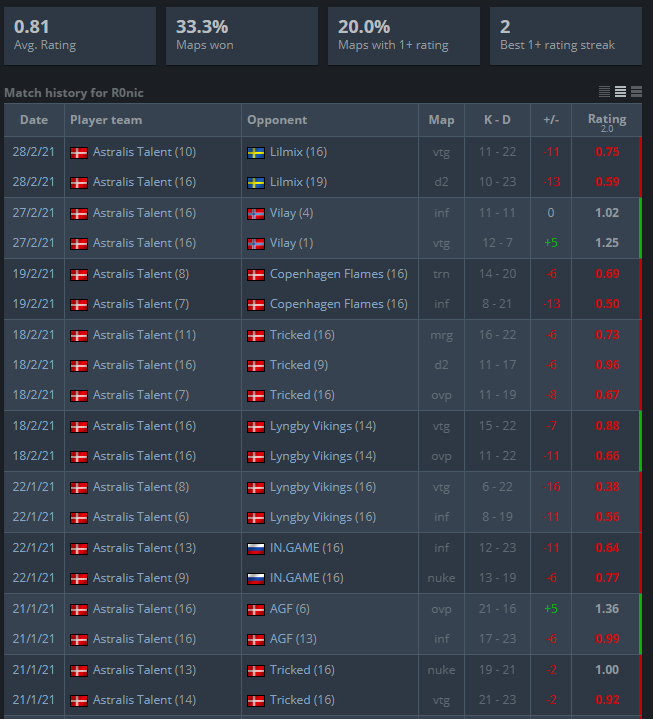
Task: Click the 0.59 rating value
Action: [607, 182]
